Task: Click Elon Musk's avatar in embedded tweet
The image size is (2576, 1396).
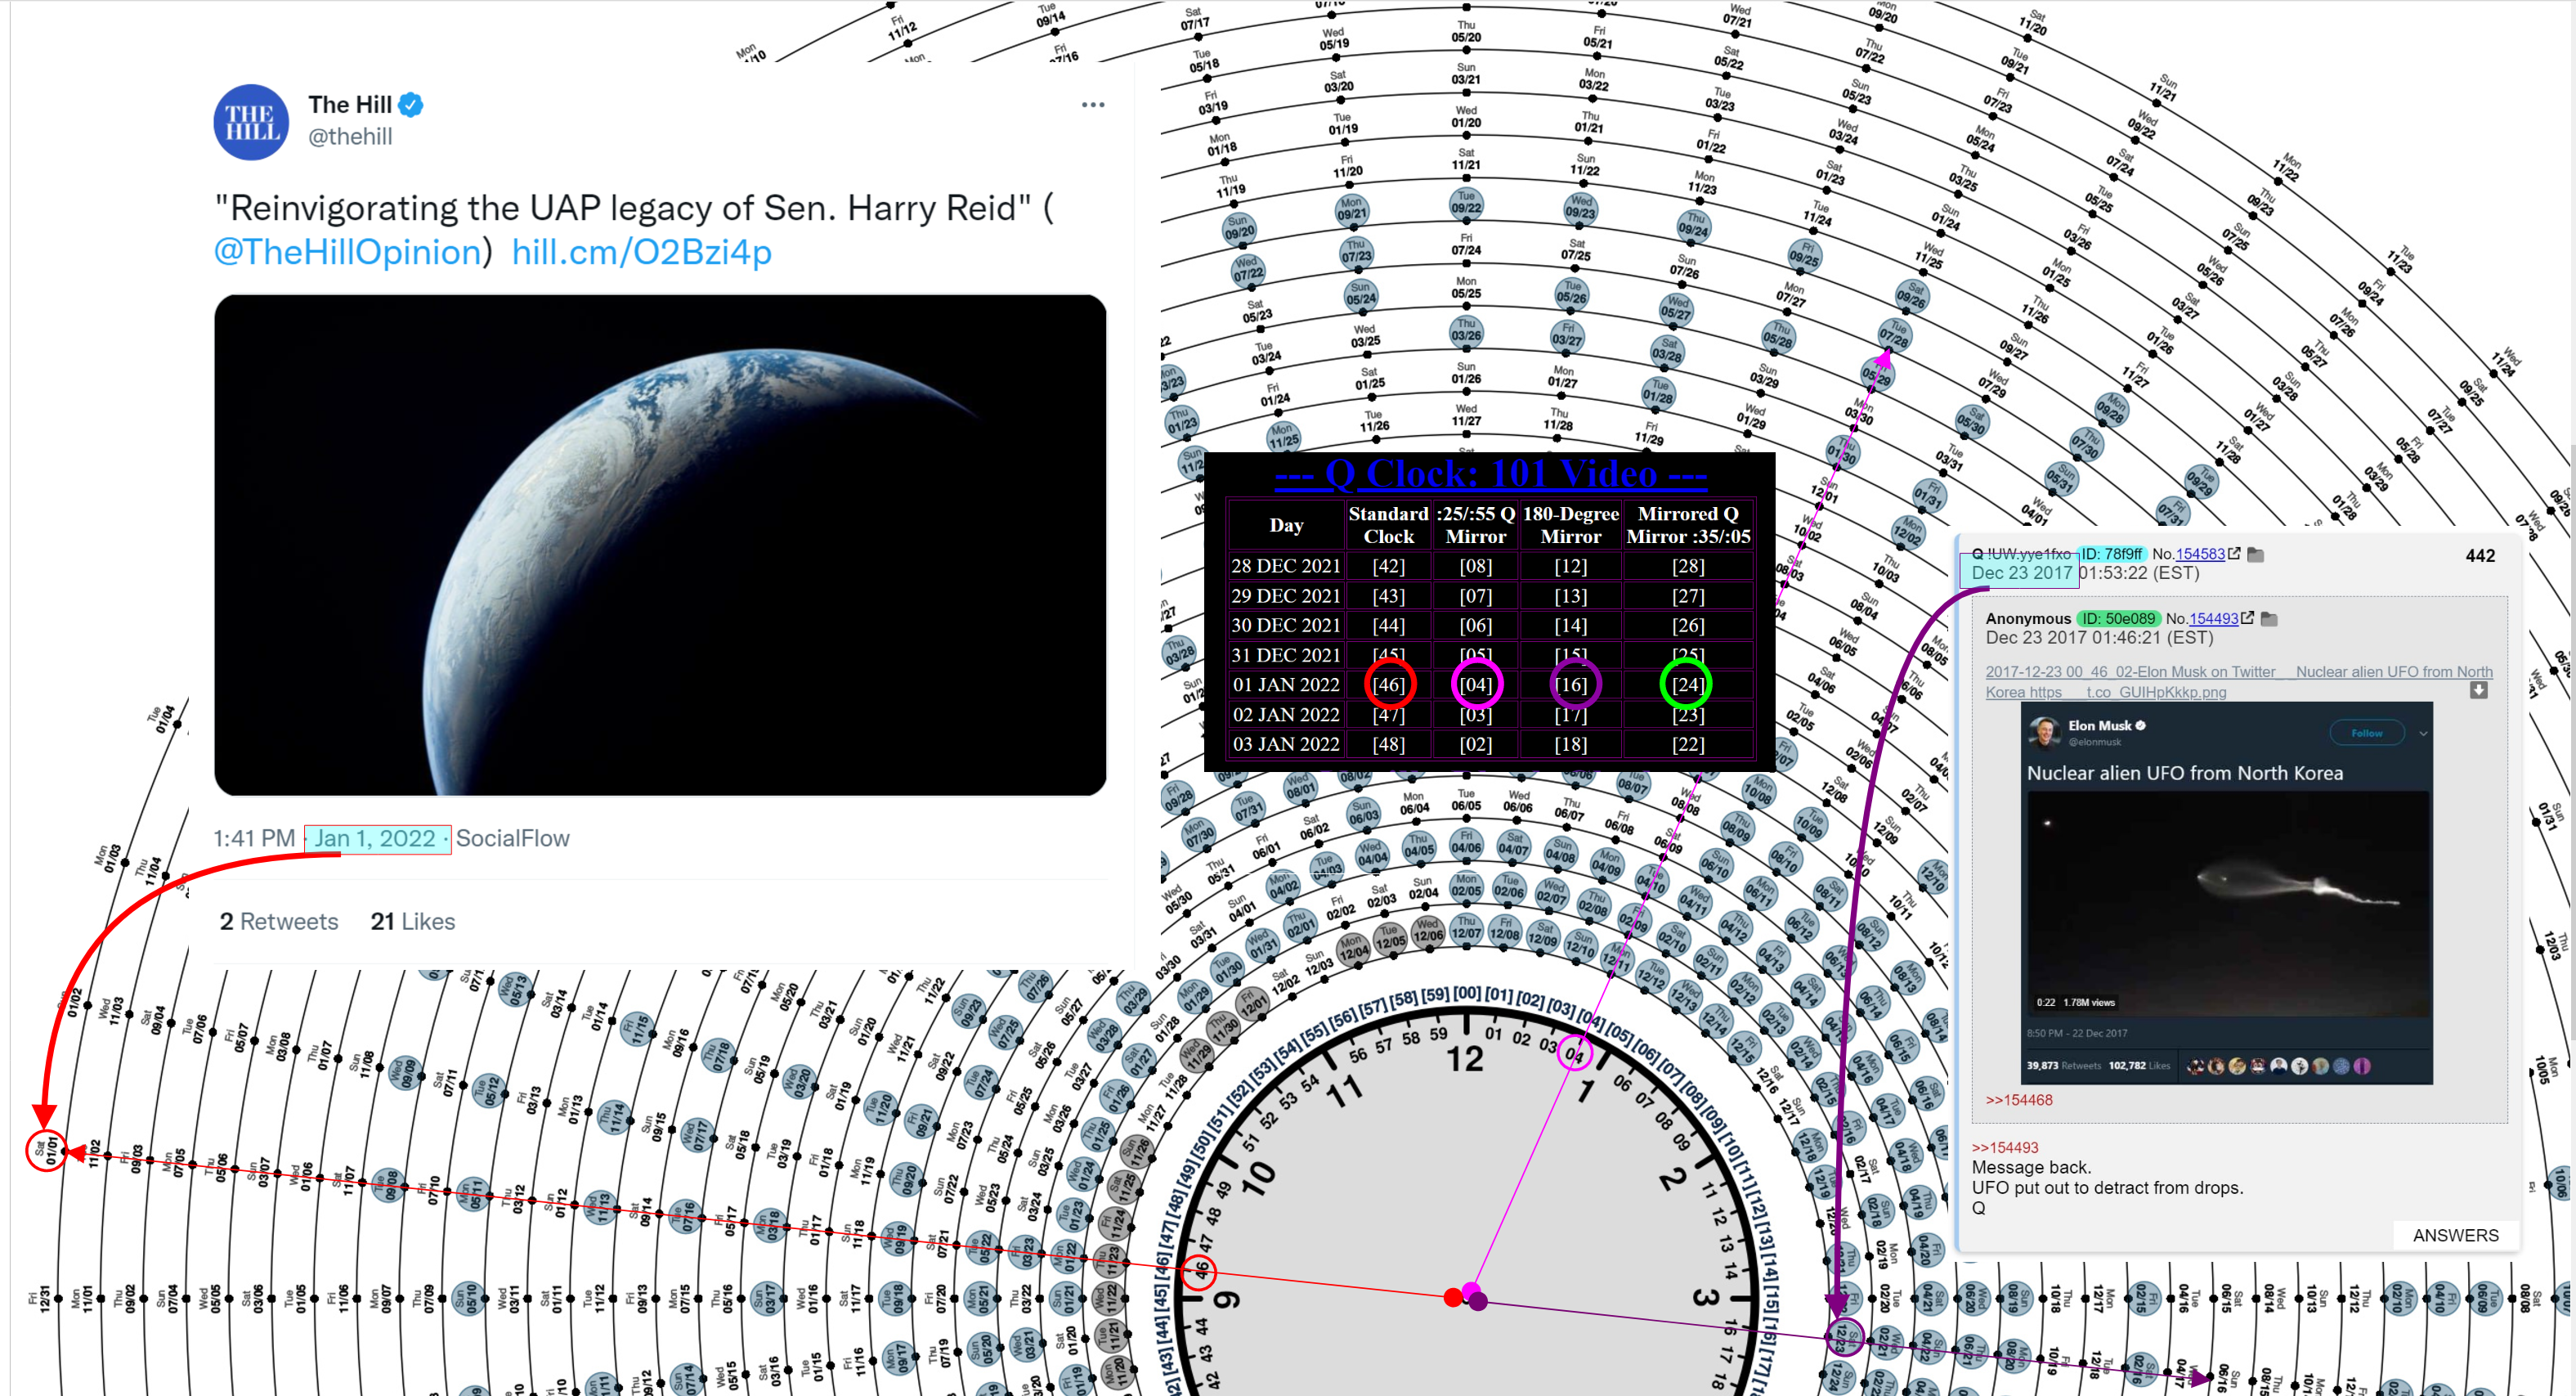Action: (x=2045, y=733)
